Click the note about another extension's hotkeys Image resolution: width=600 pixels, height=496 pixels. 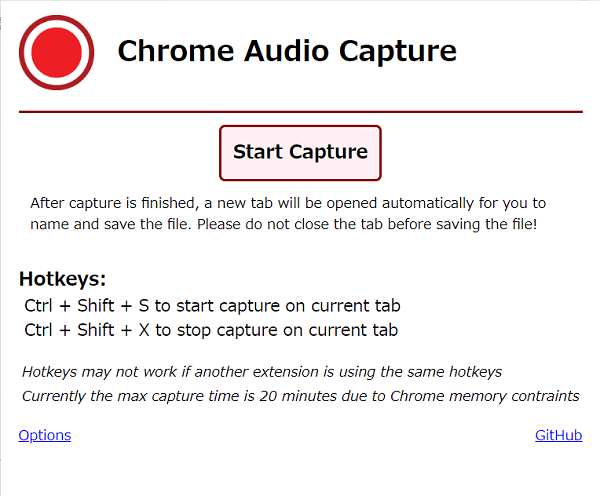click(x=262, y=372)
